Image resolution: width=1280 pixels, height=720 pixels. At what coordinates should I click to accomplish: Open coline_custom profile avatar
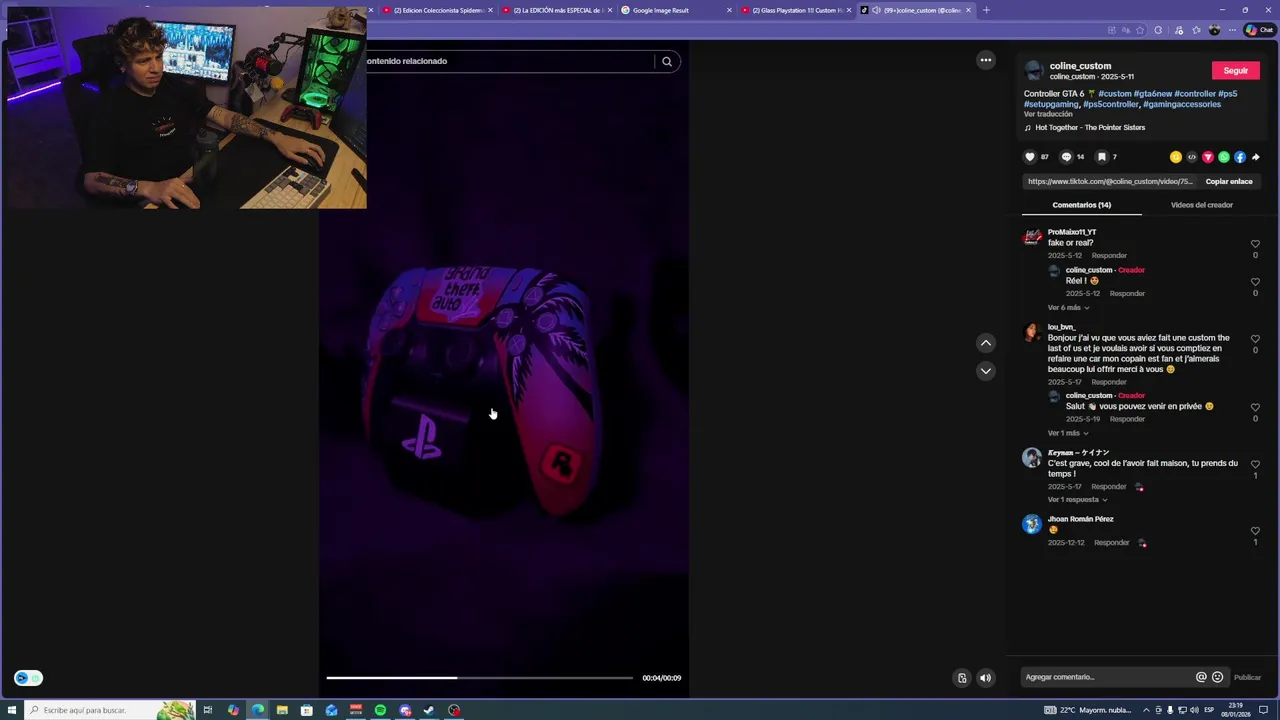tap(1034, 71)
